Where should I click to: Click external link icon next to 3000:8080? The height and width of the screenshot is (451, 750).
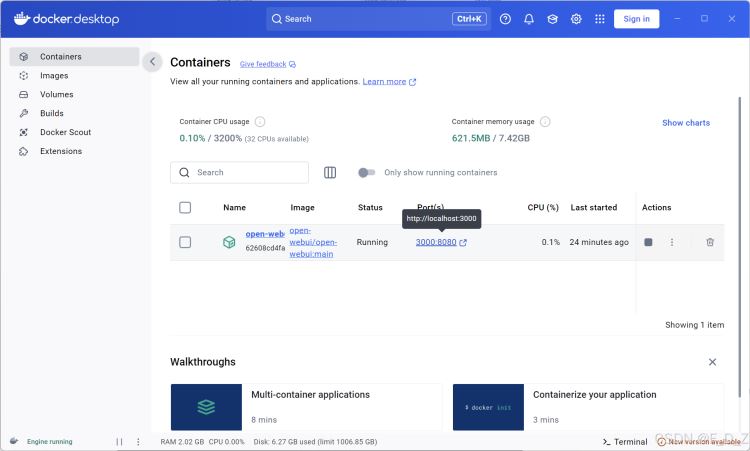463,242
